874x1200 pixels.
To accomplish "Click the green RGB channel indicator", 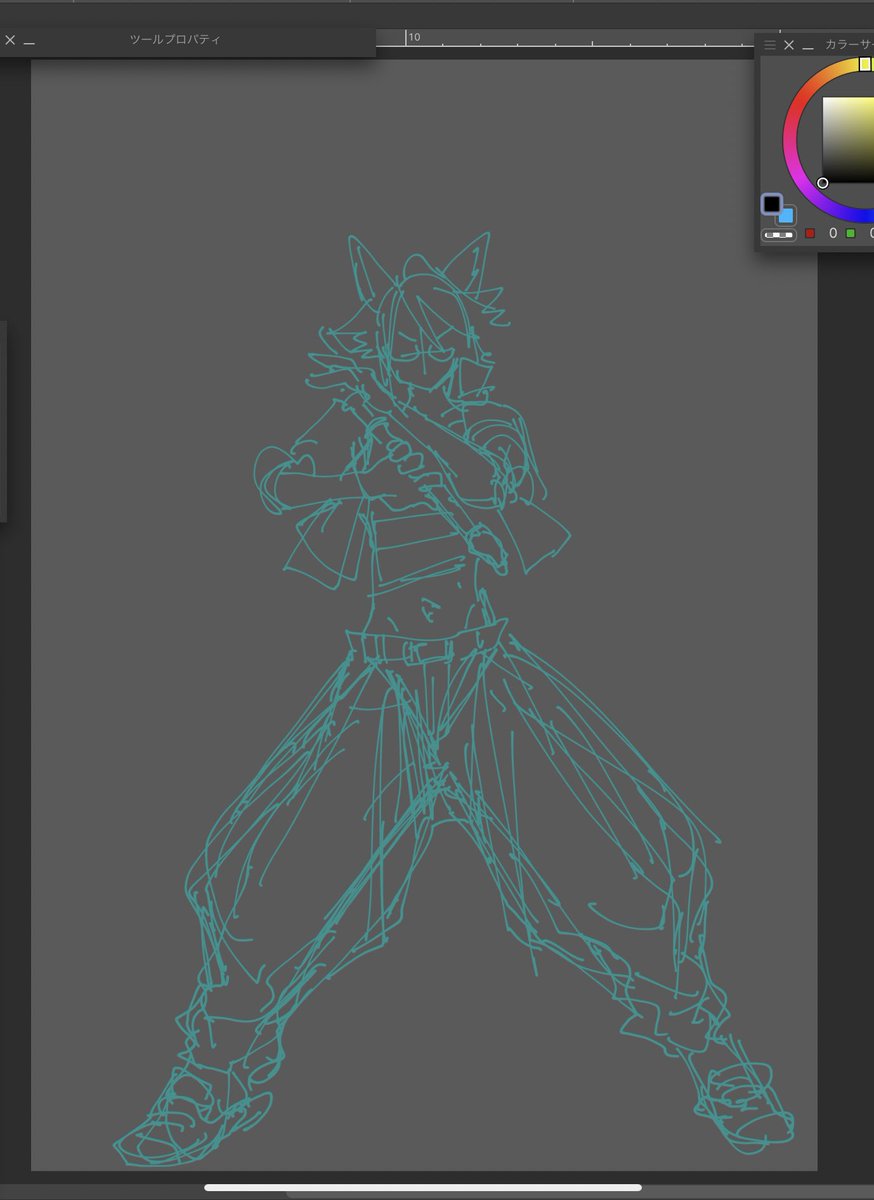I will (x=851, y=233).
